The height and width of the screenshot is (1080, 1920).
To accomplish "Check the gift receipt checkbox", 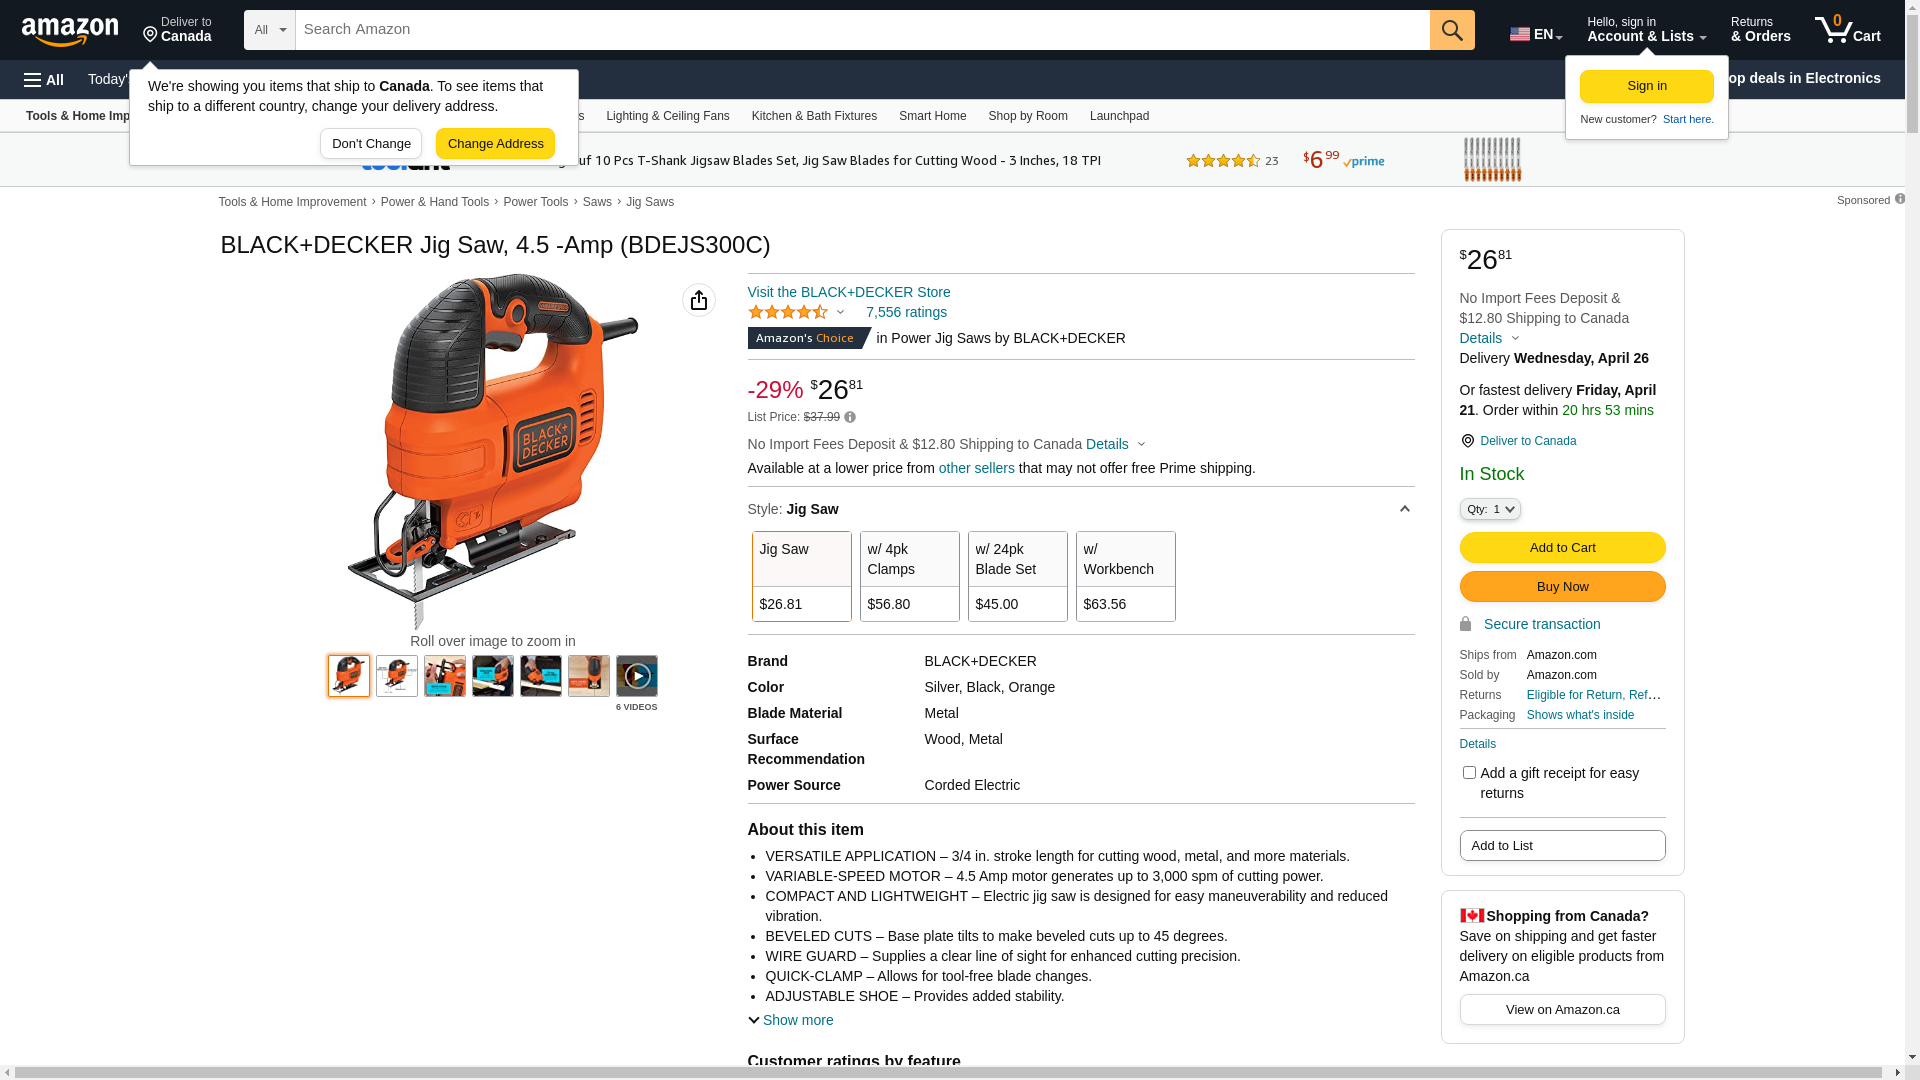I will (1468, 772).
